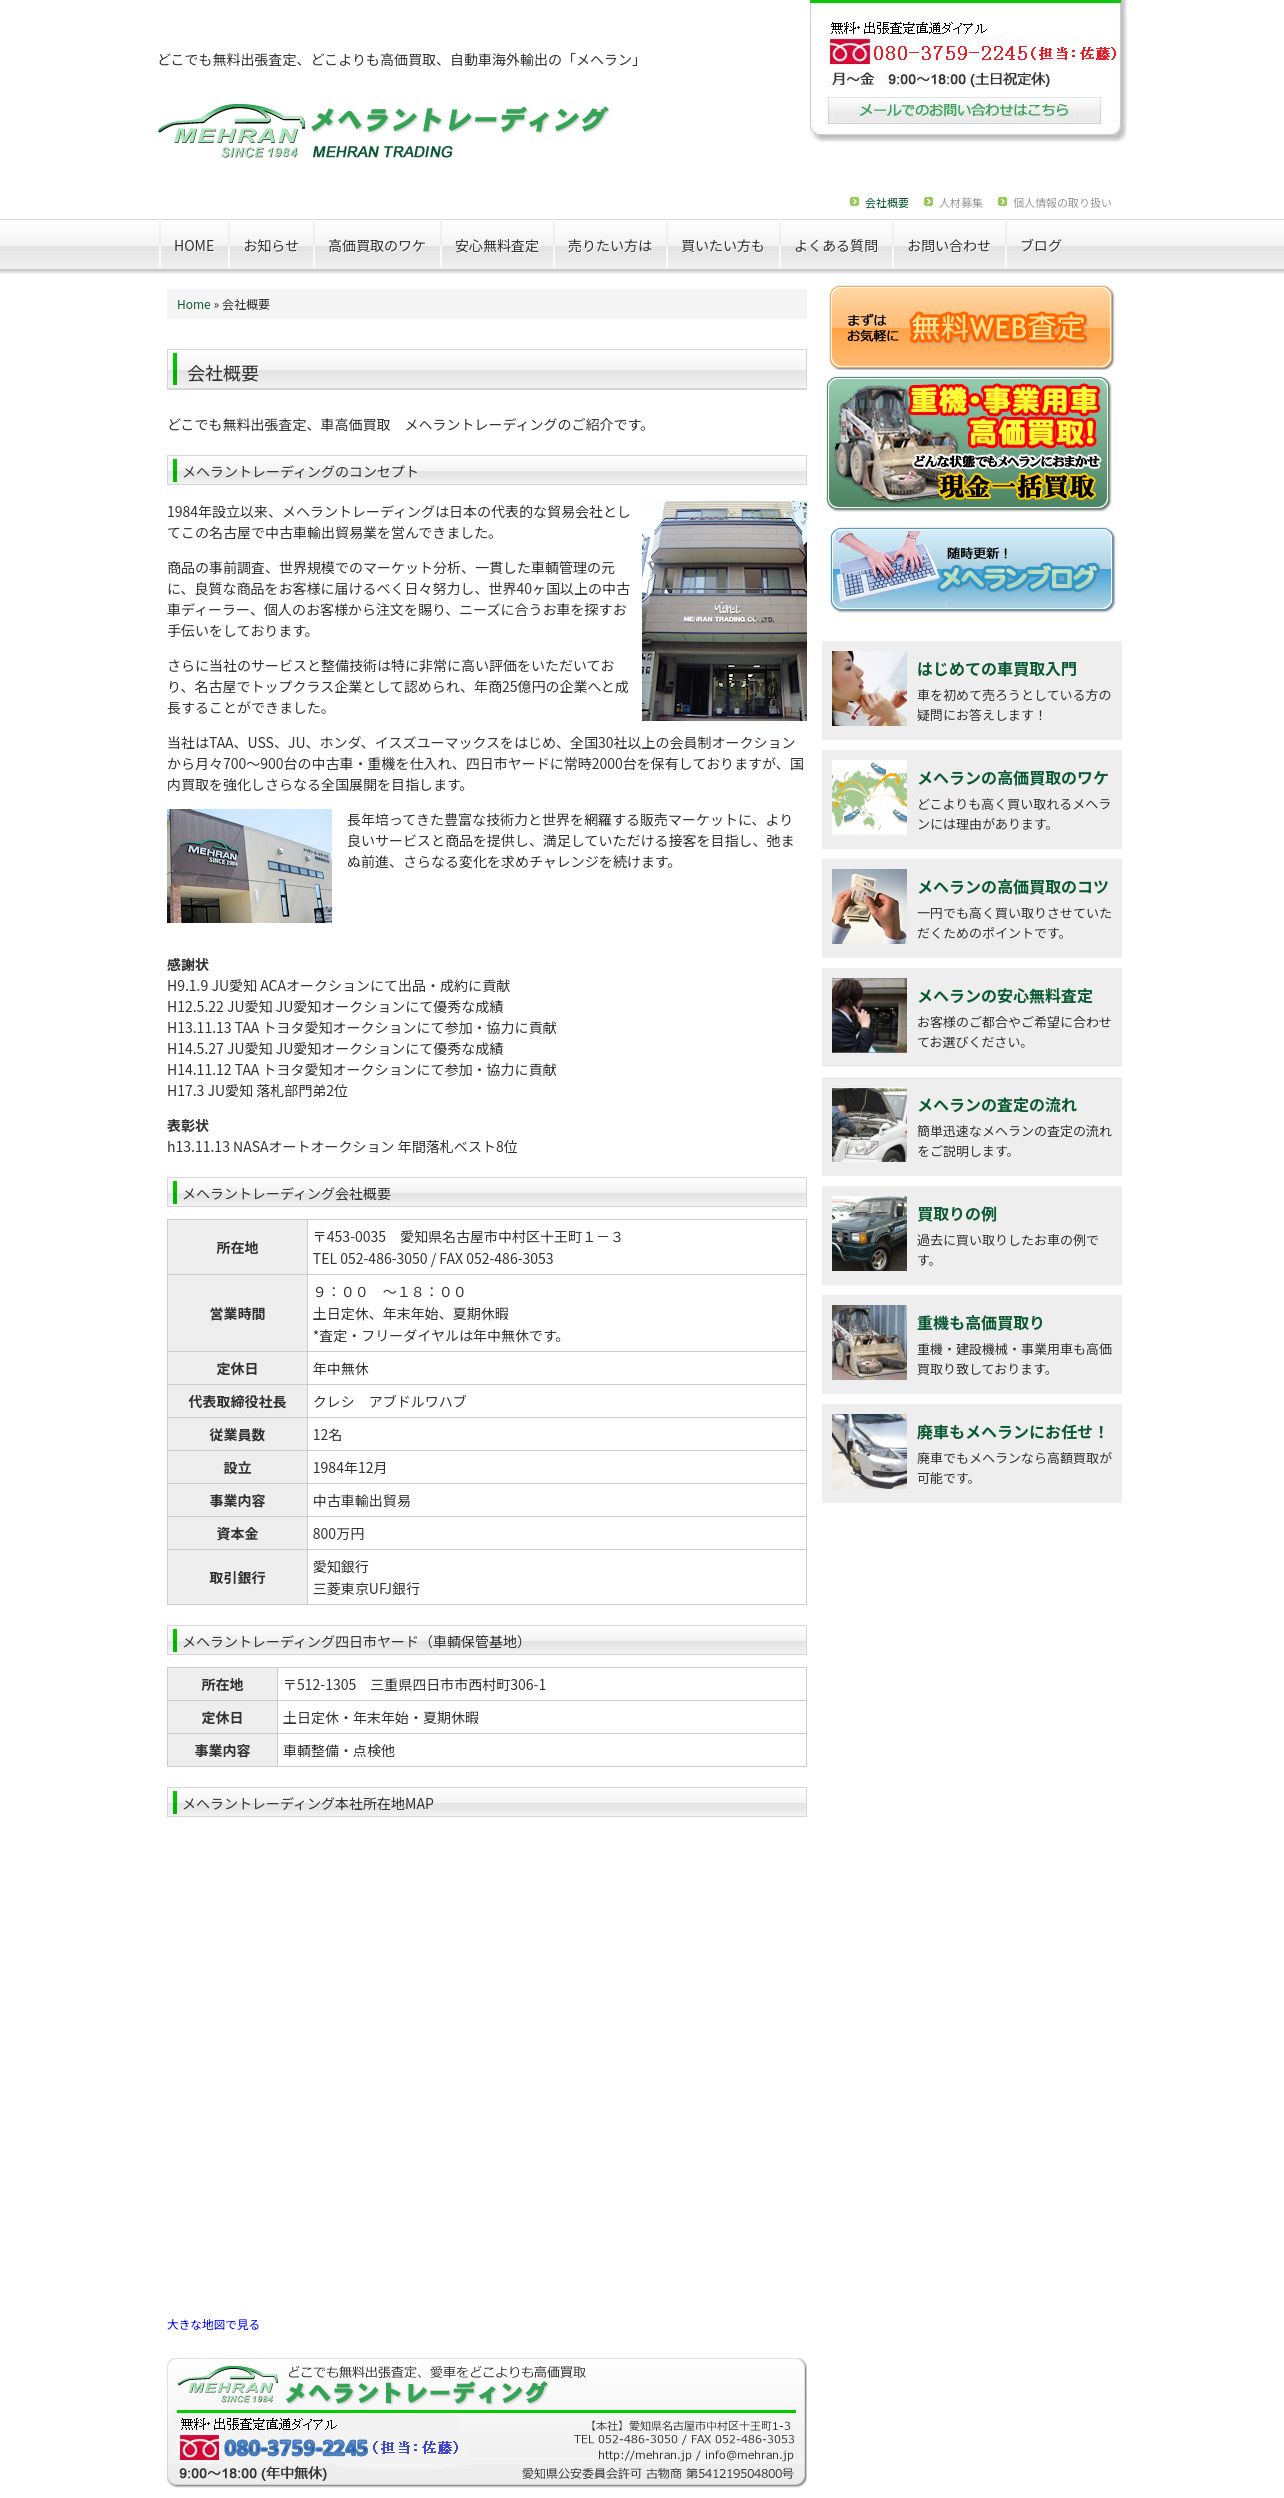Screen dimensions: 1284x2498
Task: Select the 三菱東京UFJ銀行 bank entry
Action: click(366, 1589)
